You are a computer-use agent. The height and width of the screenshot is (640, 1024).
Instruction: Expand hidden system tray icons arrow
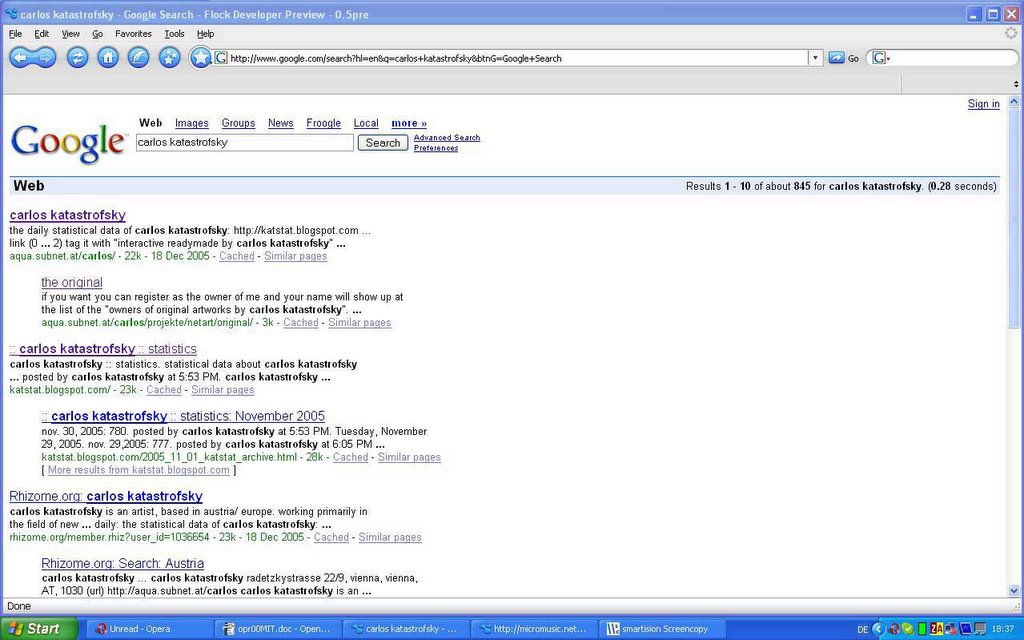[x=879, y=629]
